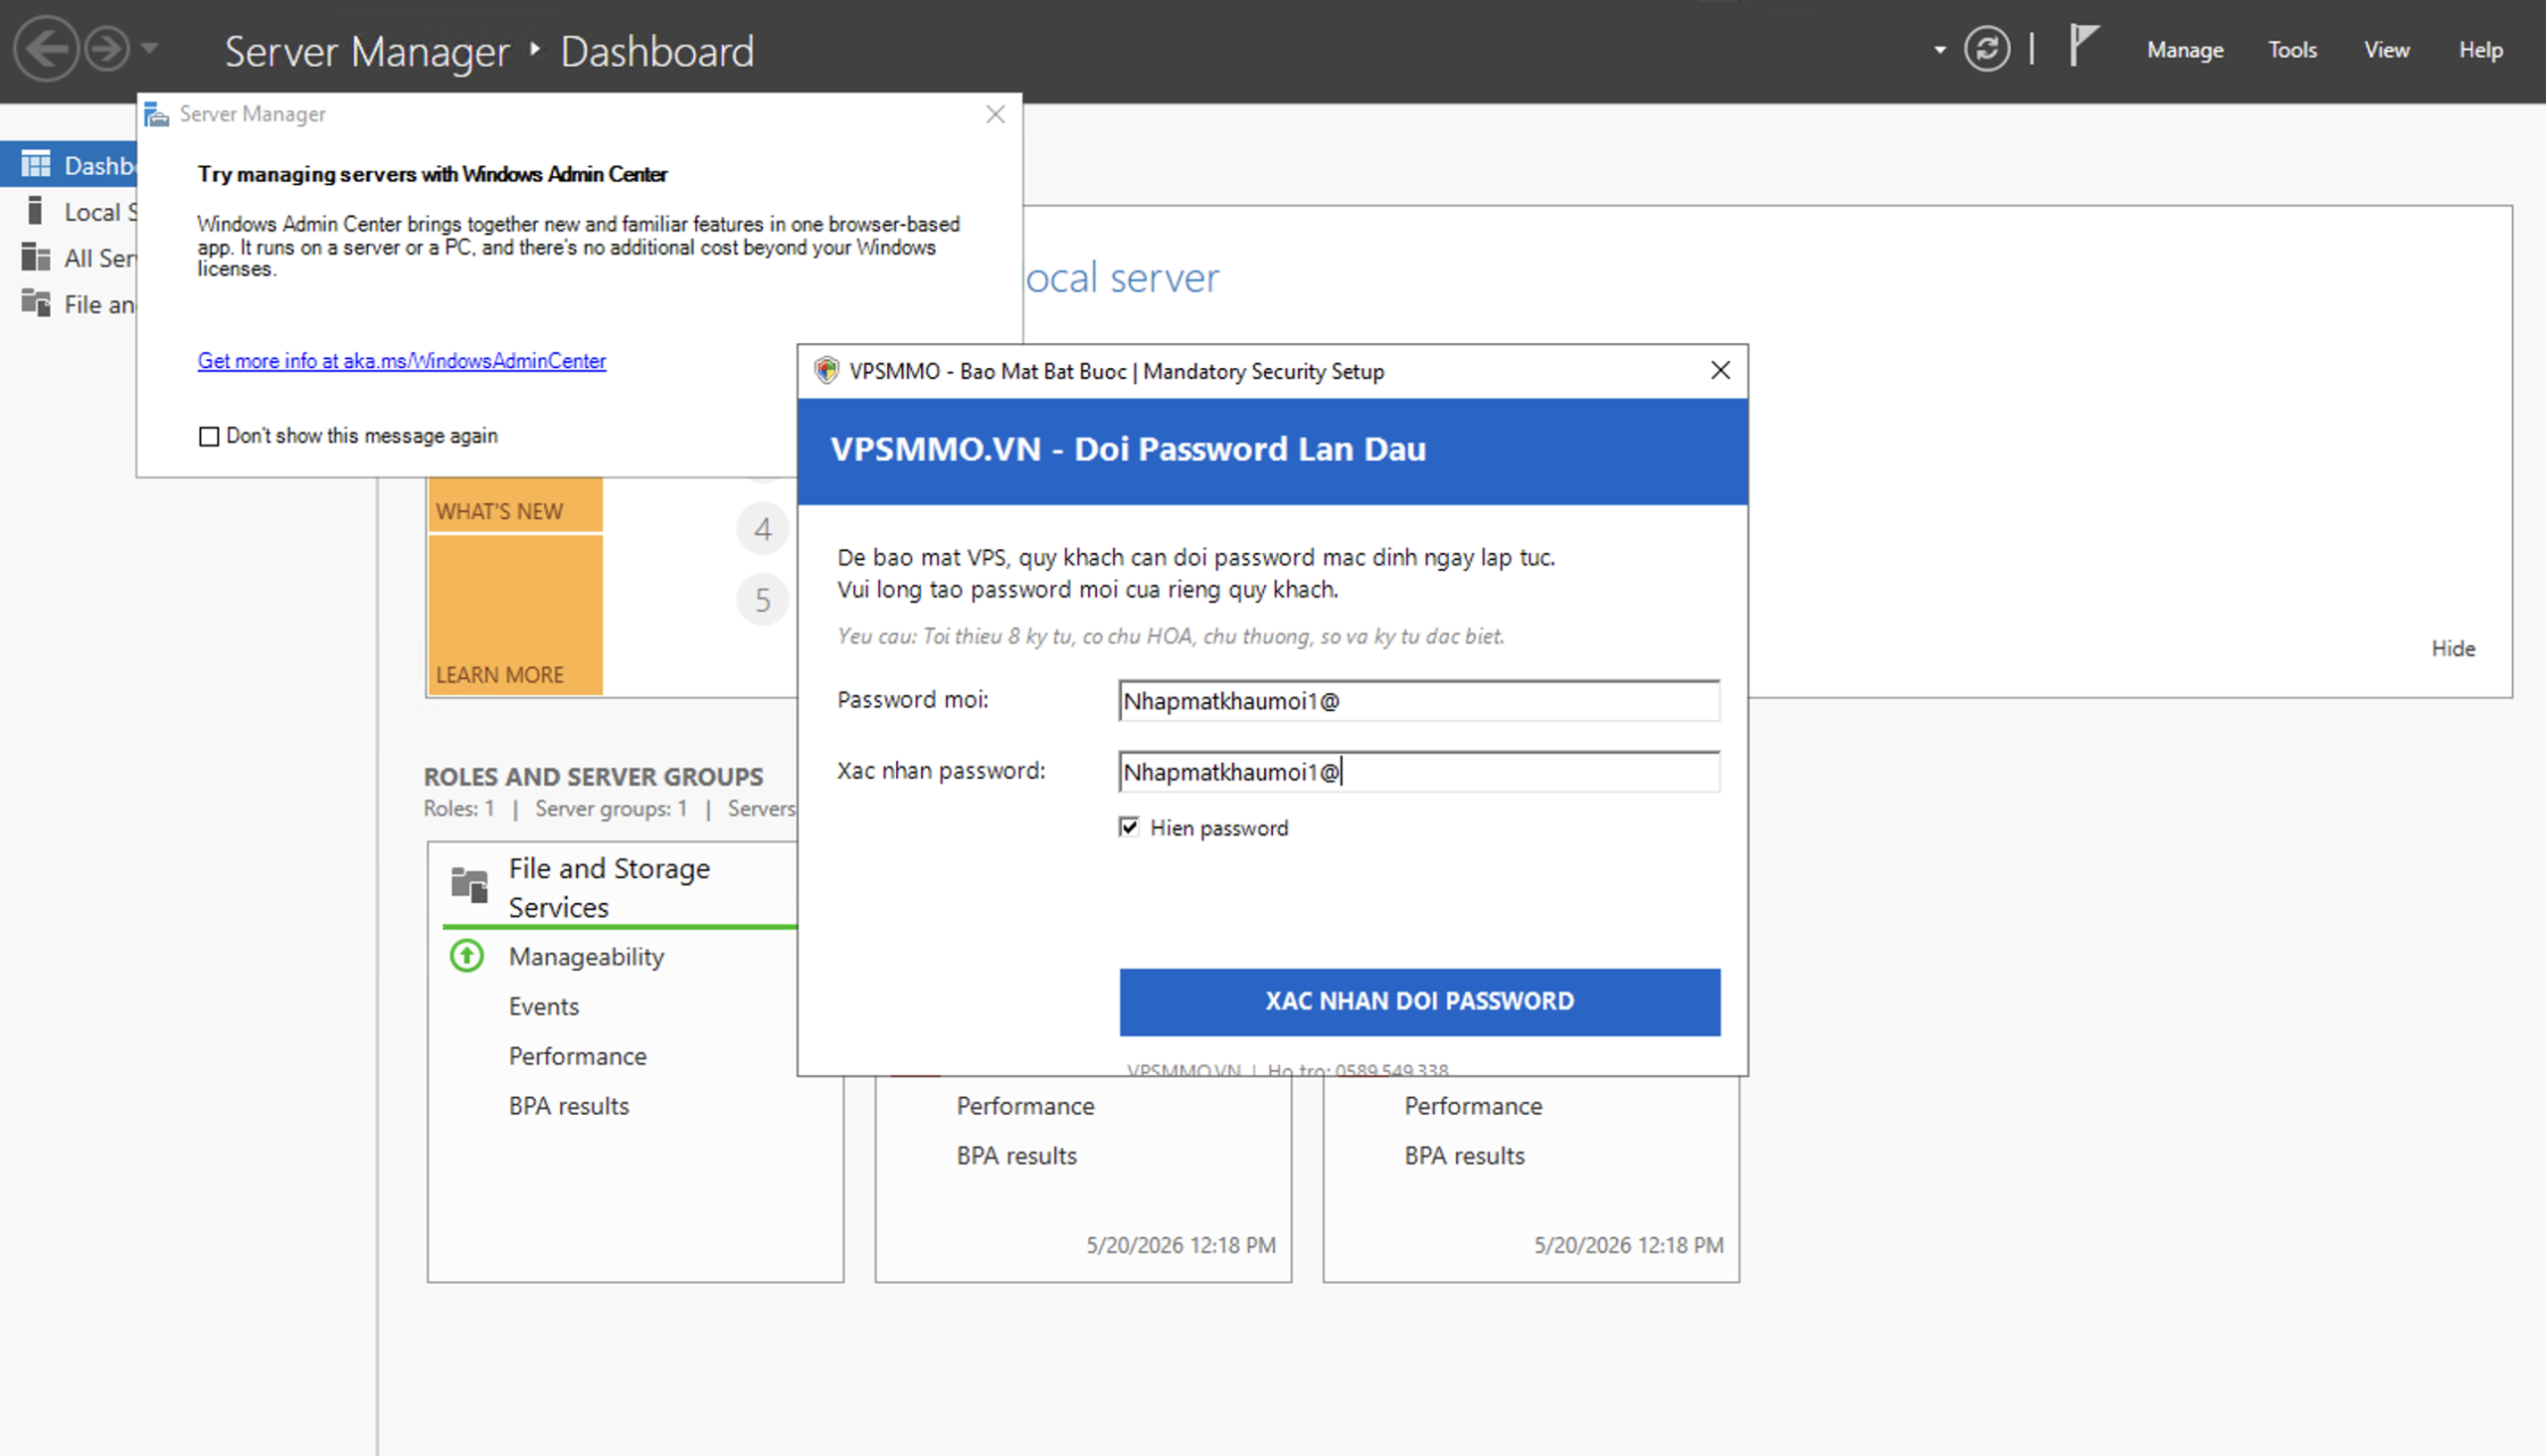2546x1456 pixels.
Task: Open BPA results under File and Storage Services
Action: [x=568, y=1106]
